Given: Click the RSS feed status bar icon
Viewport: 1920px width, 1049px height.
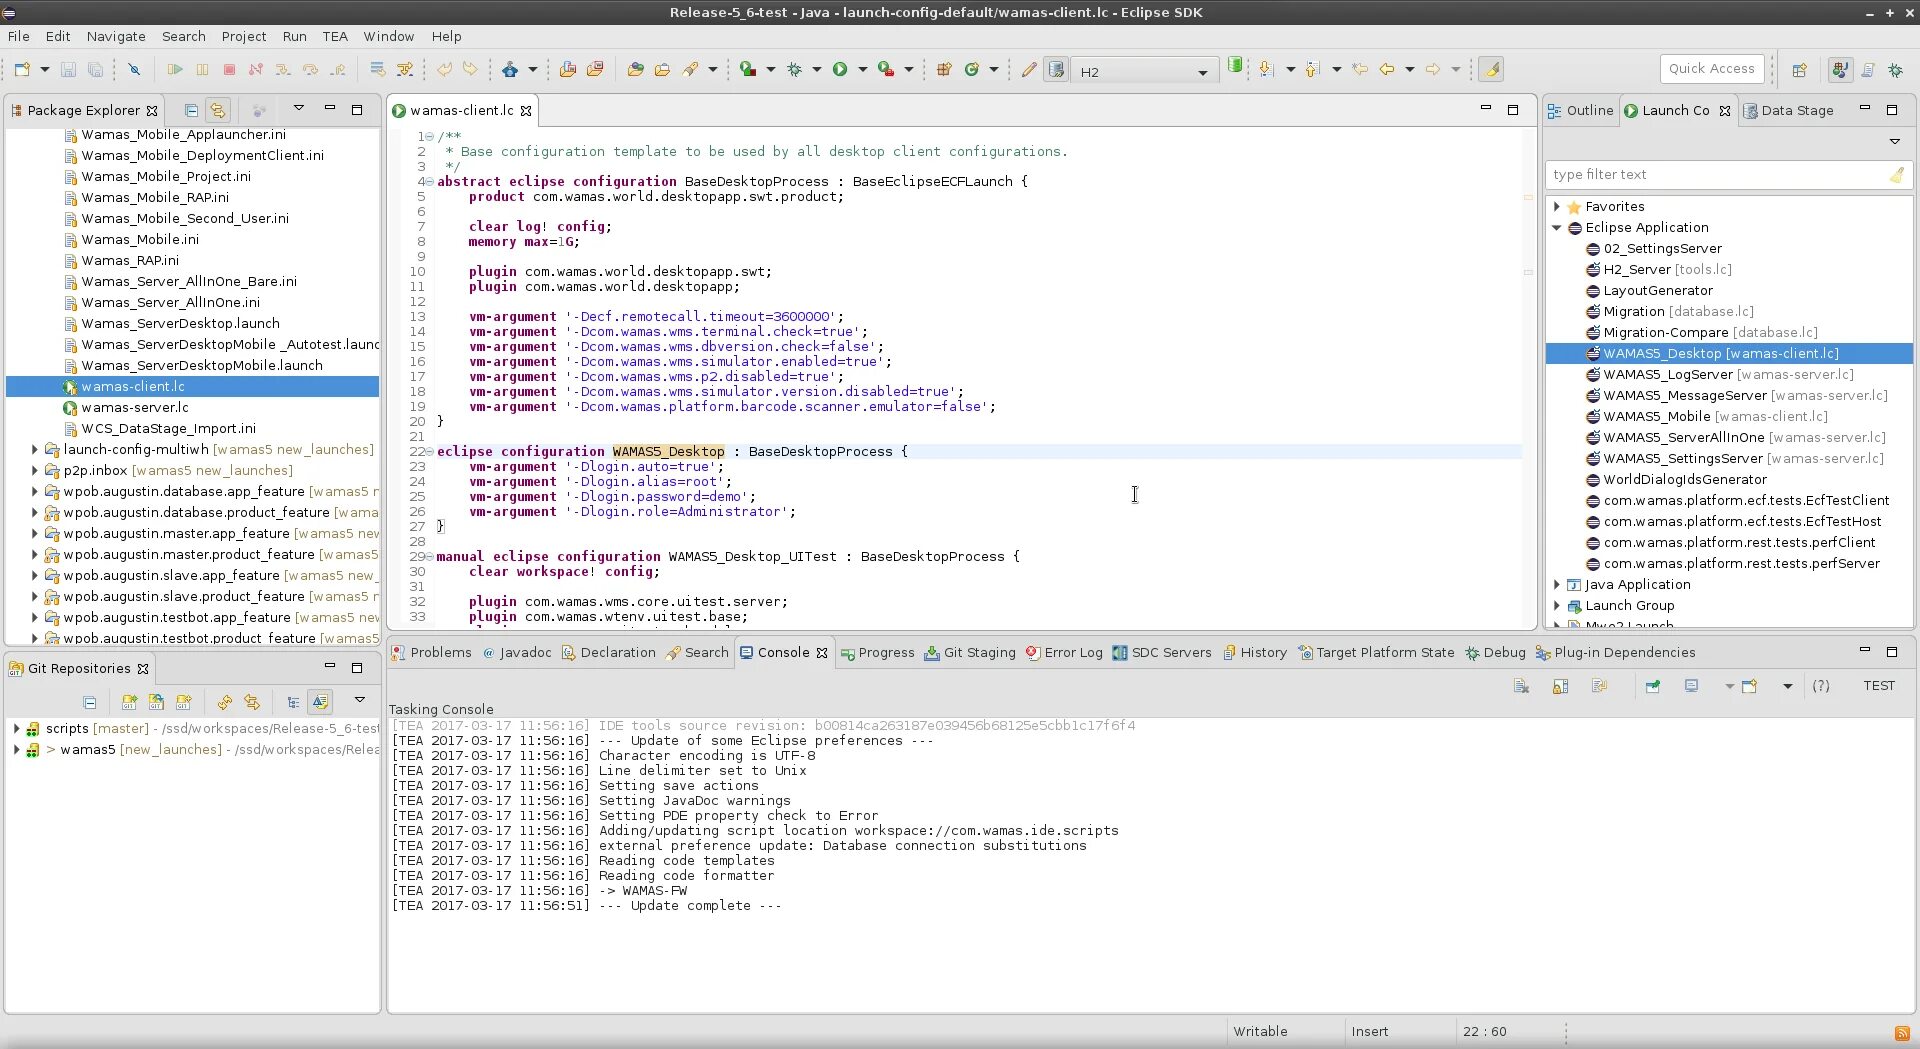Looking at the screenshot, I should pyautogui.click(x=1901, y=1033).
